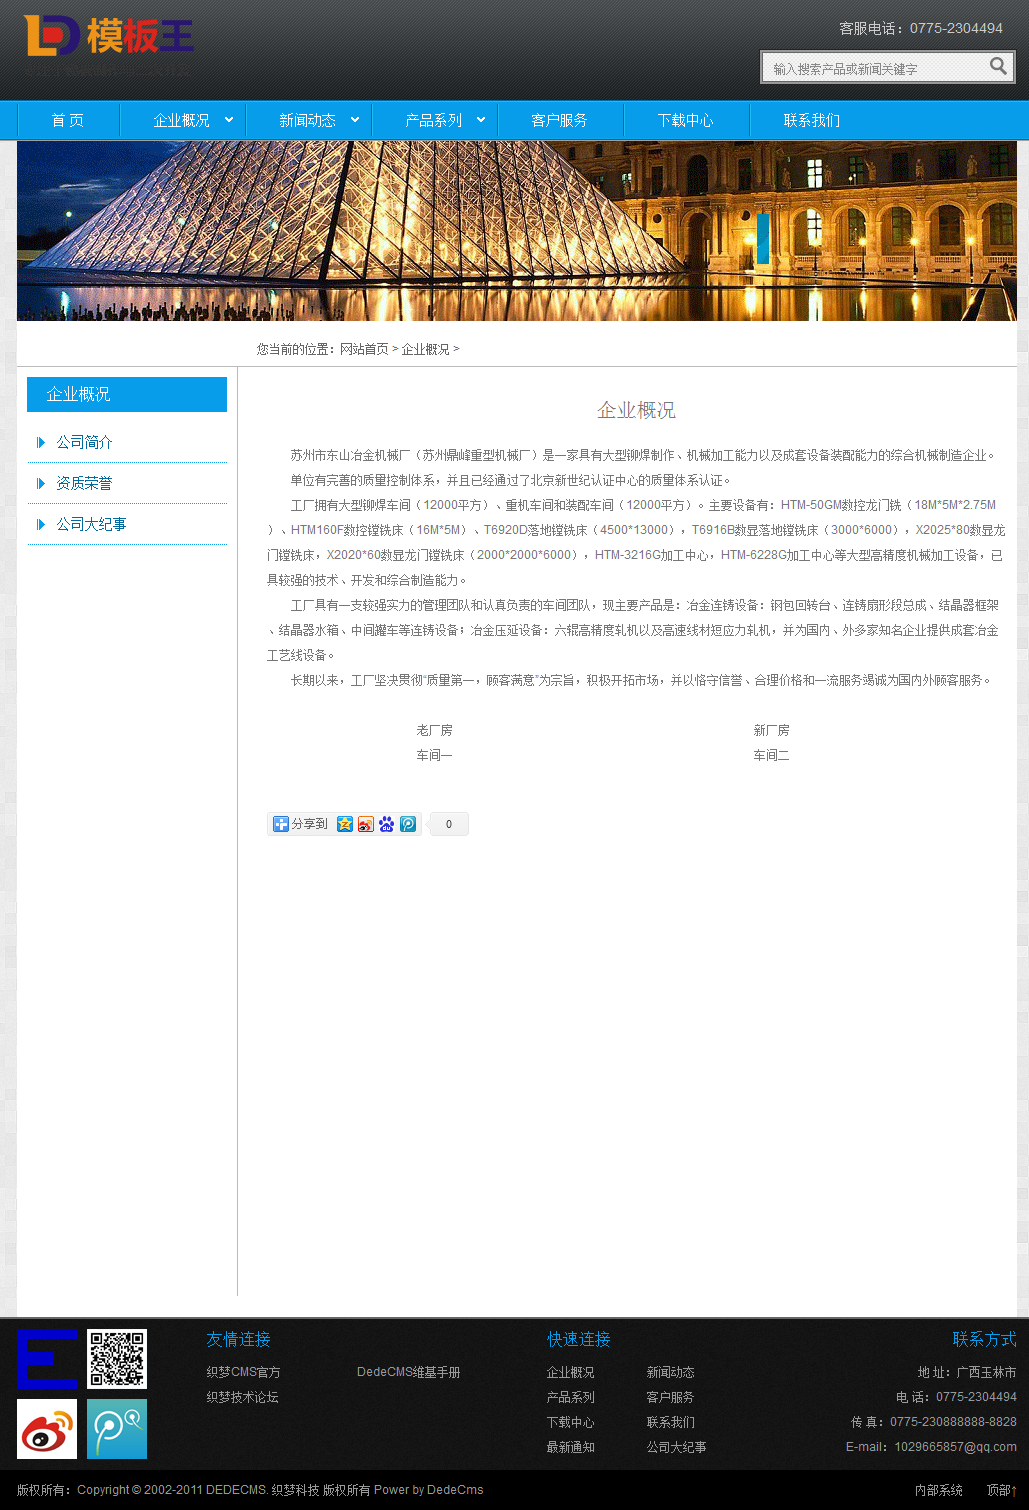Open the large Tencent Weibo footer icon

pos(117,1429)
